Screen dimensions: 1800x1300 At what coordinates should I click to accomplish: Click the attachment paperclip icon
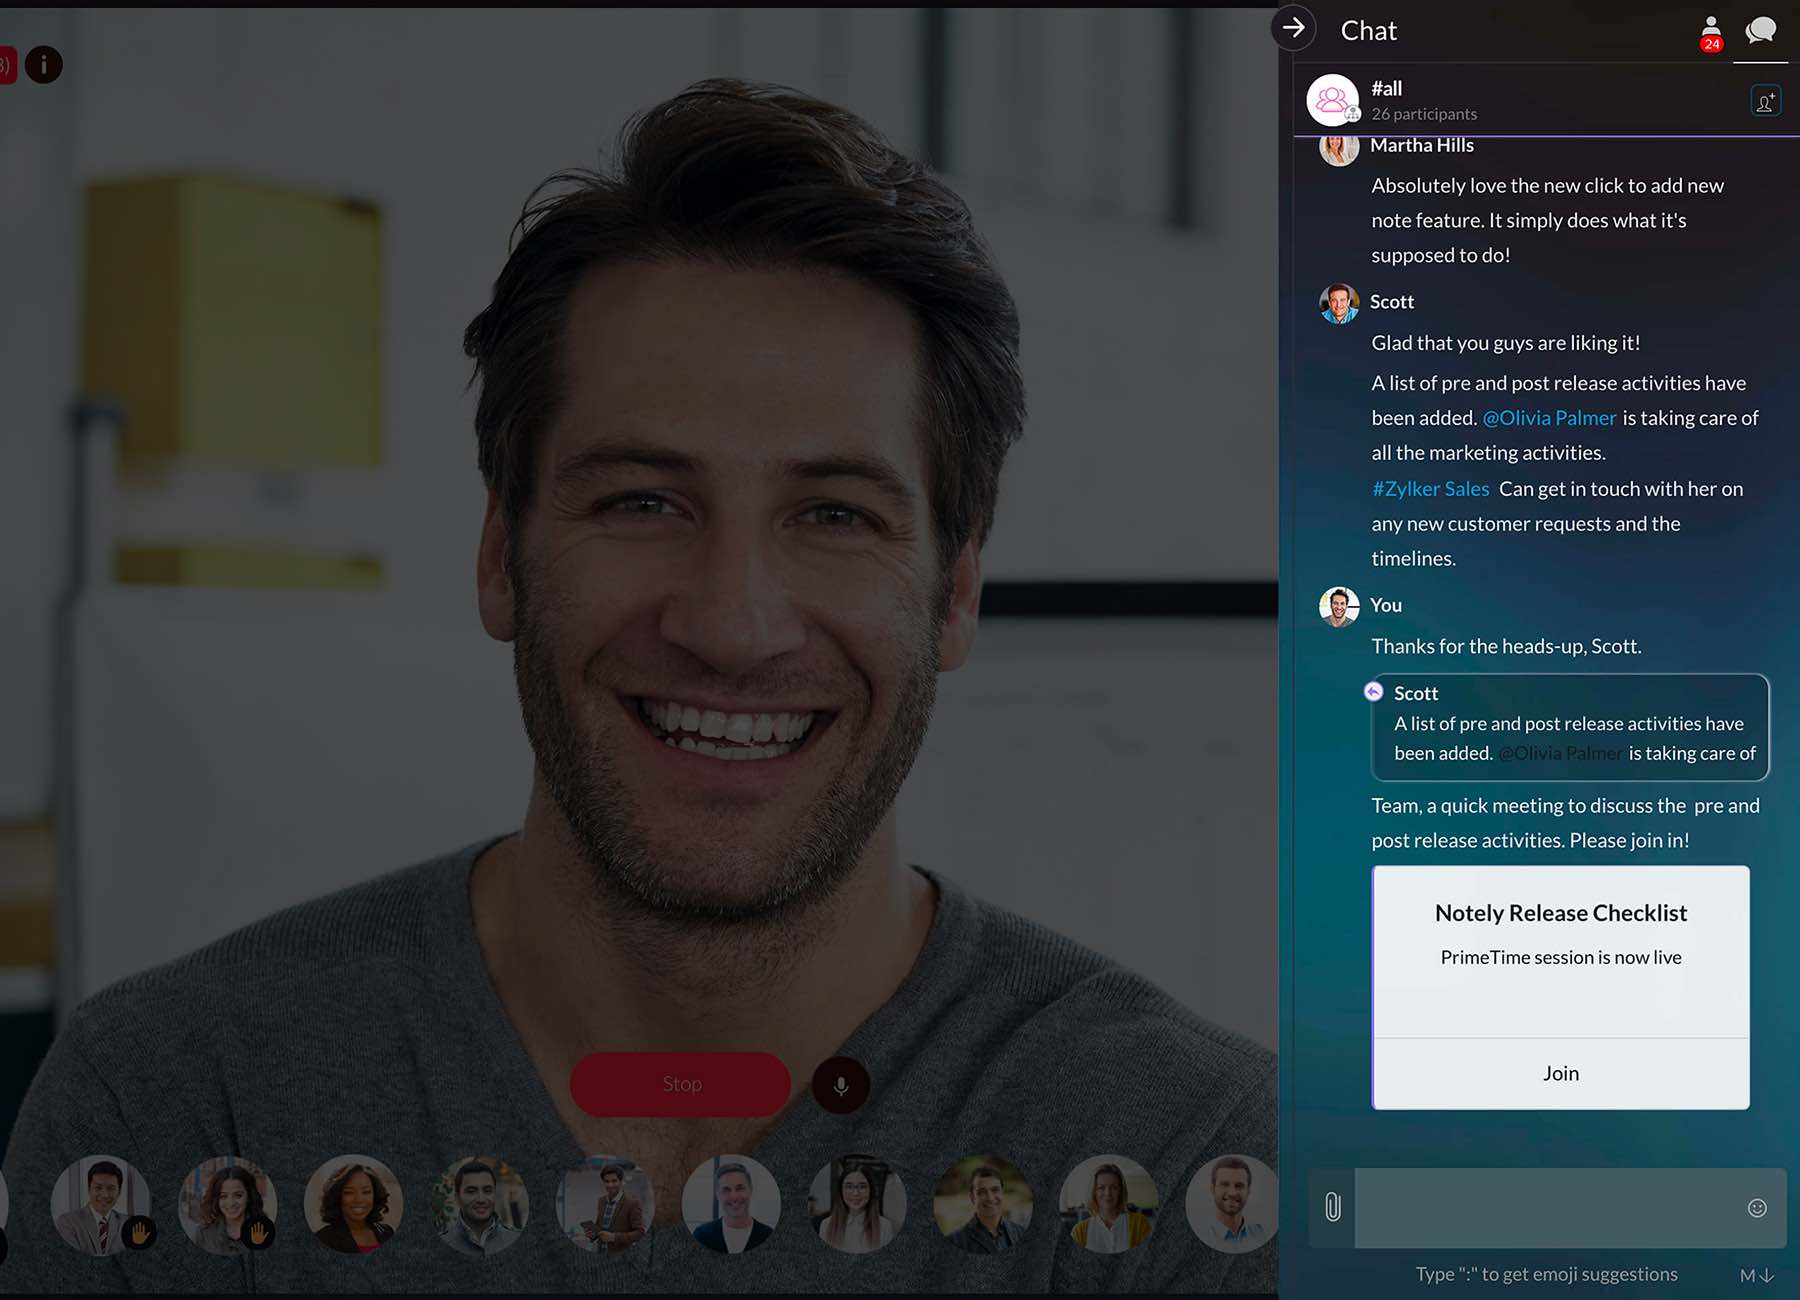coord(1332,1207)
